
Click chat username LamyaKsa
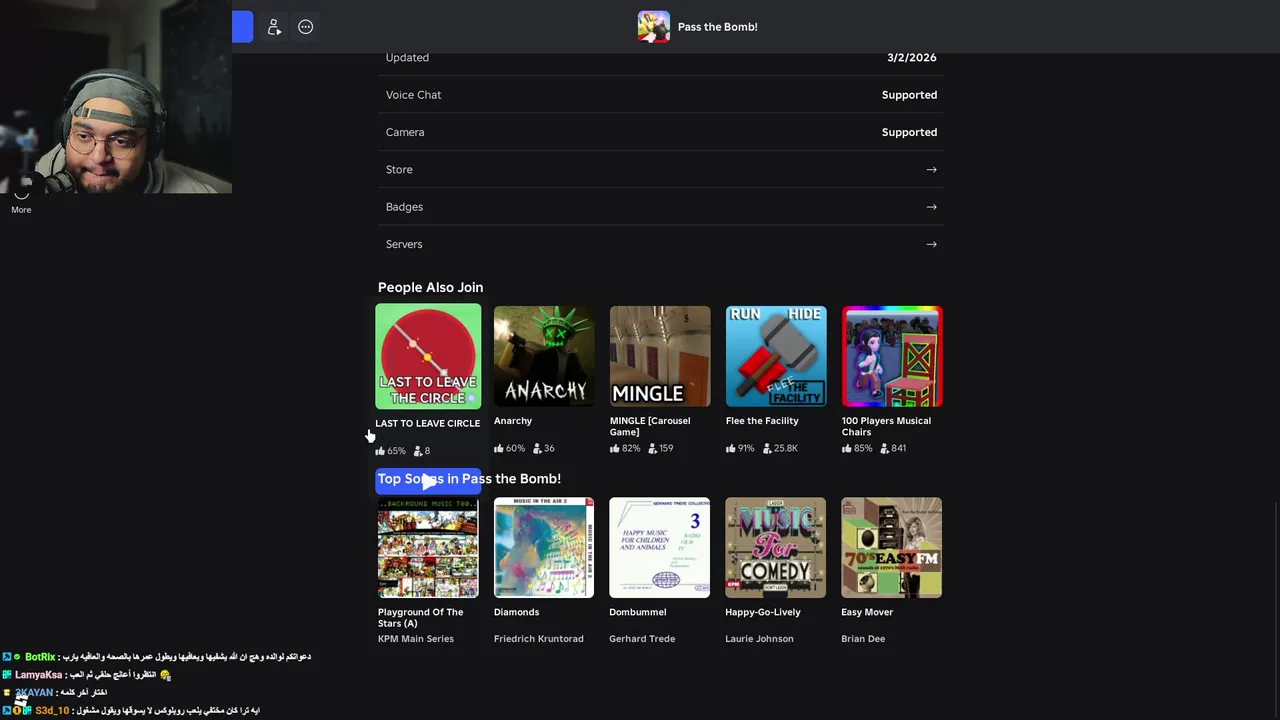pos(38,675)
